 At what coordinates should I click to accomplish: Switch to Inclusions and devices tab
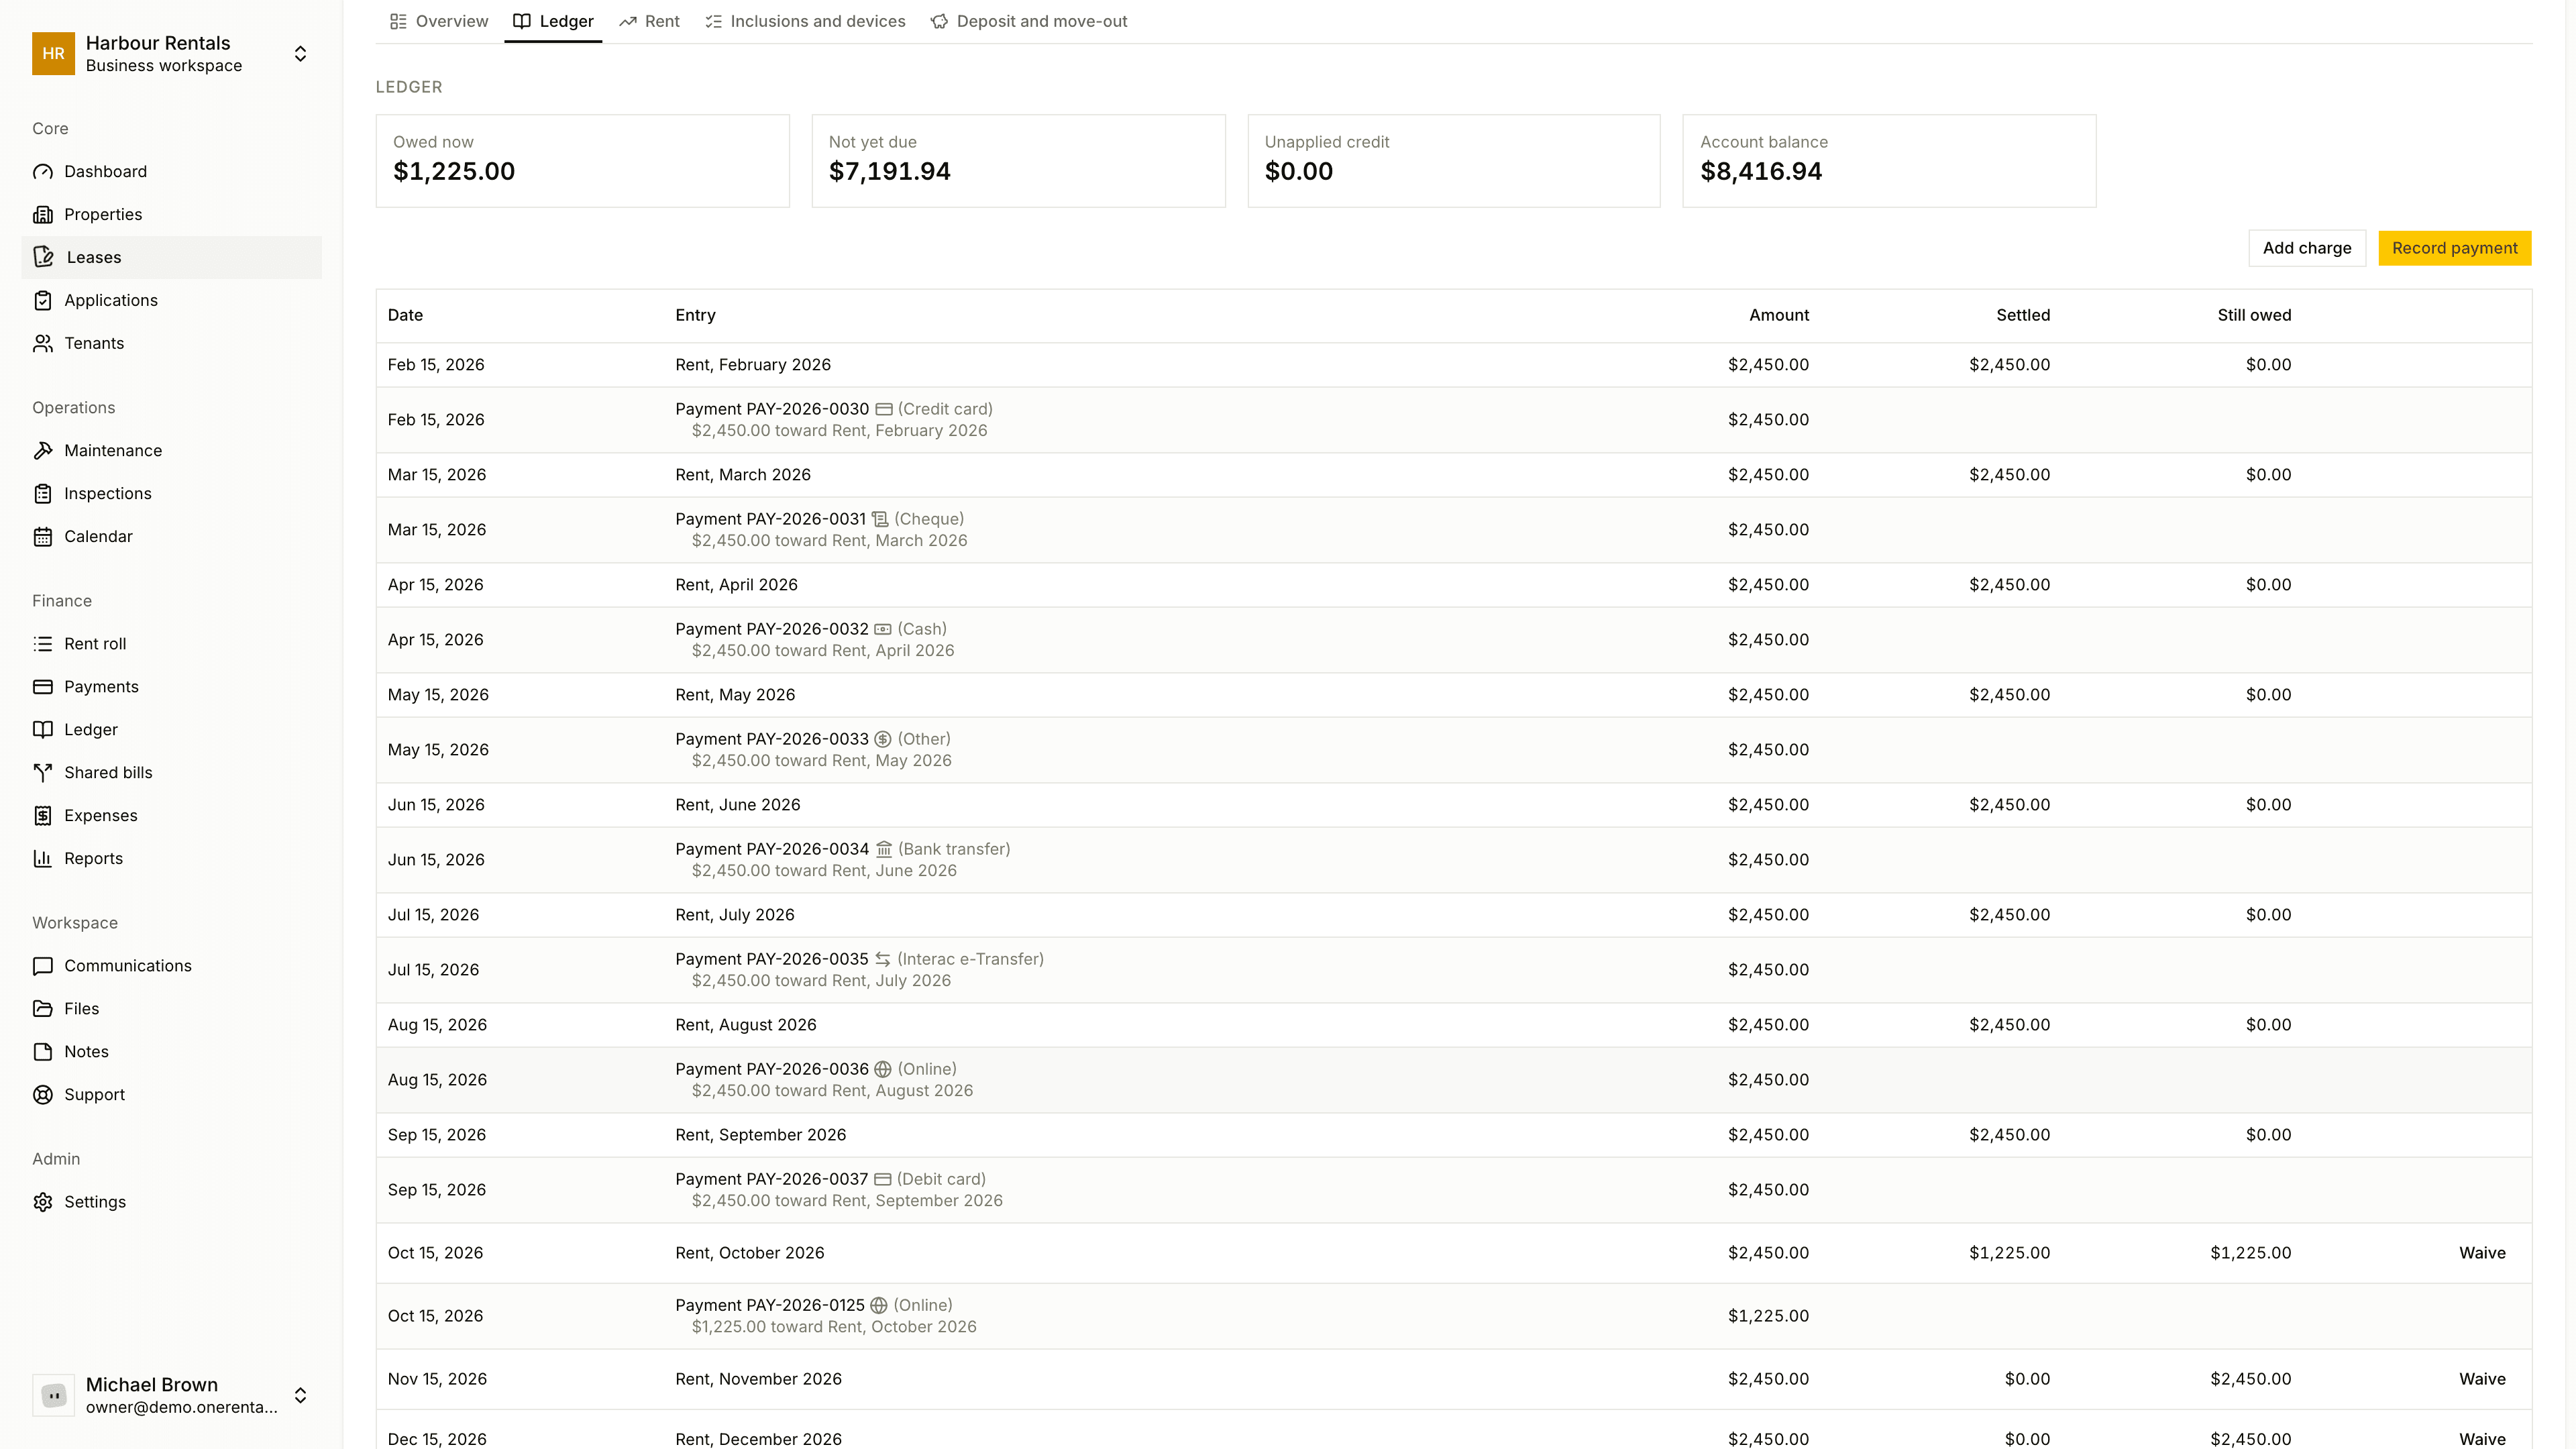805,21
